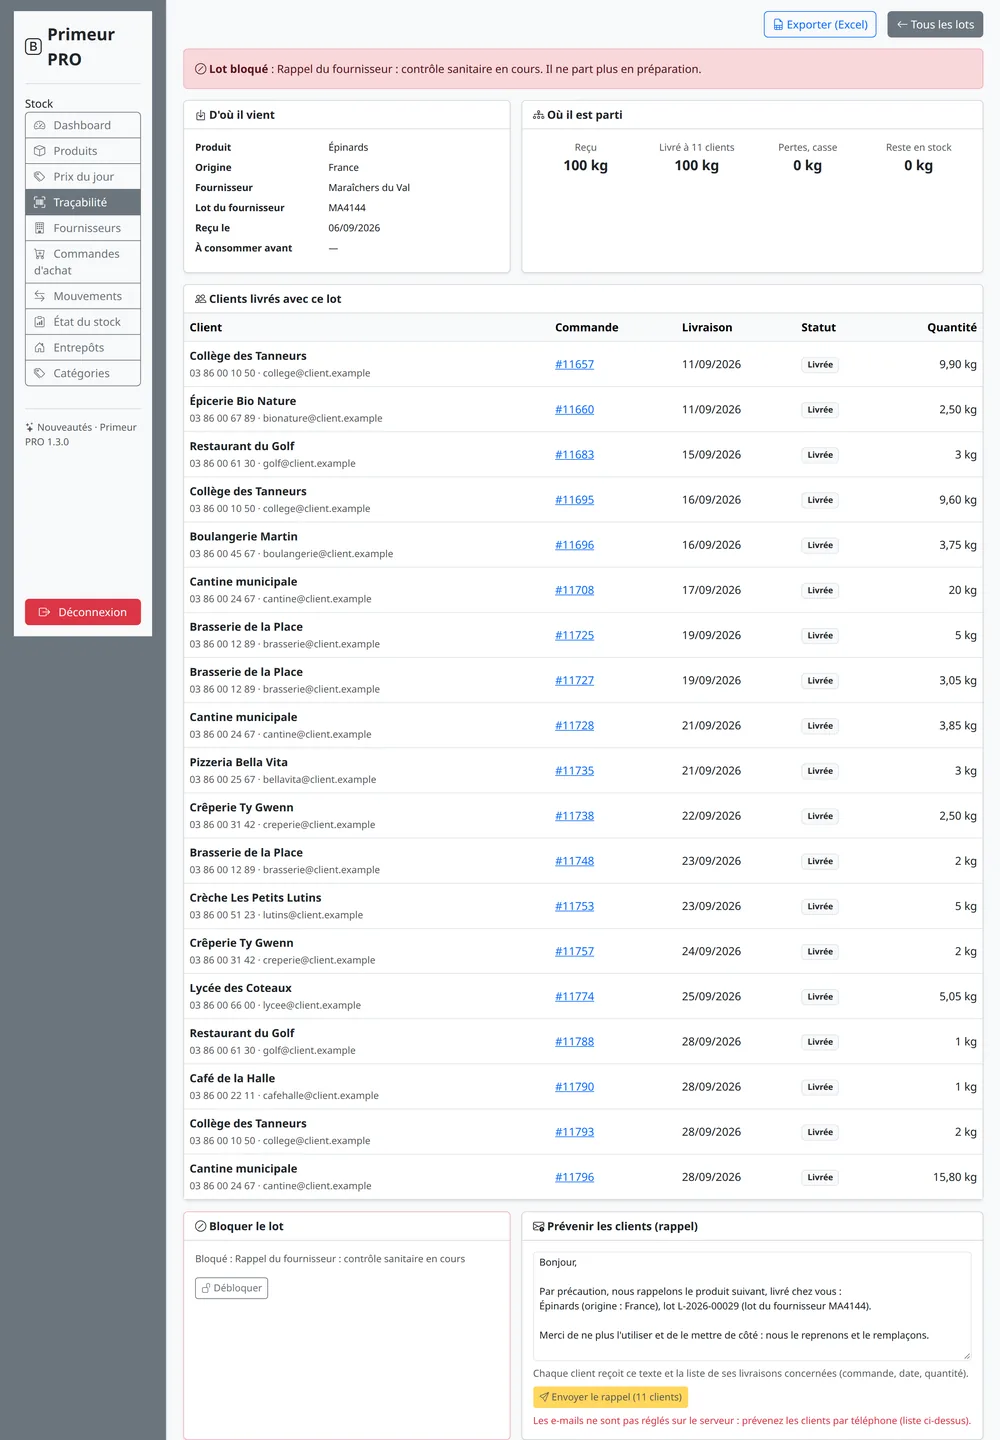The image size is (1000, 1440).
Task: Open order #11657
Action: [x=575, y=364]
